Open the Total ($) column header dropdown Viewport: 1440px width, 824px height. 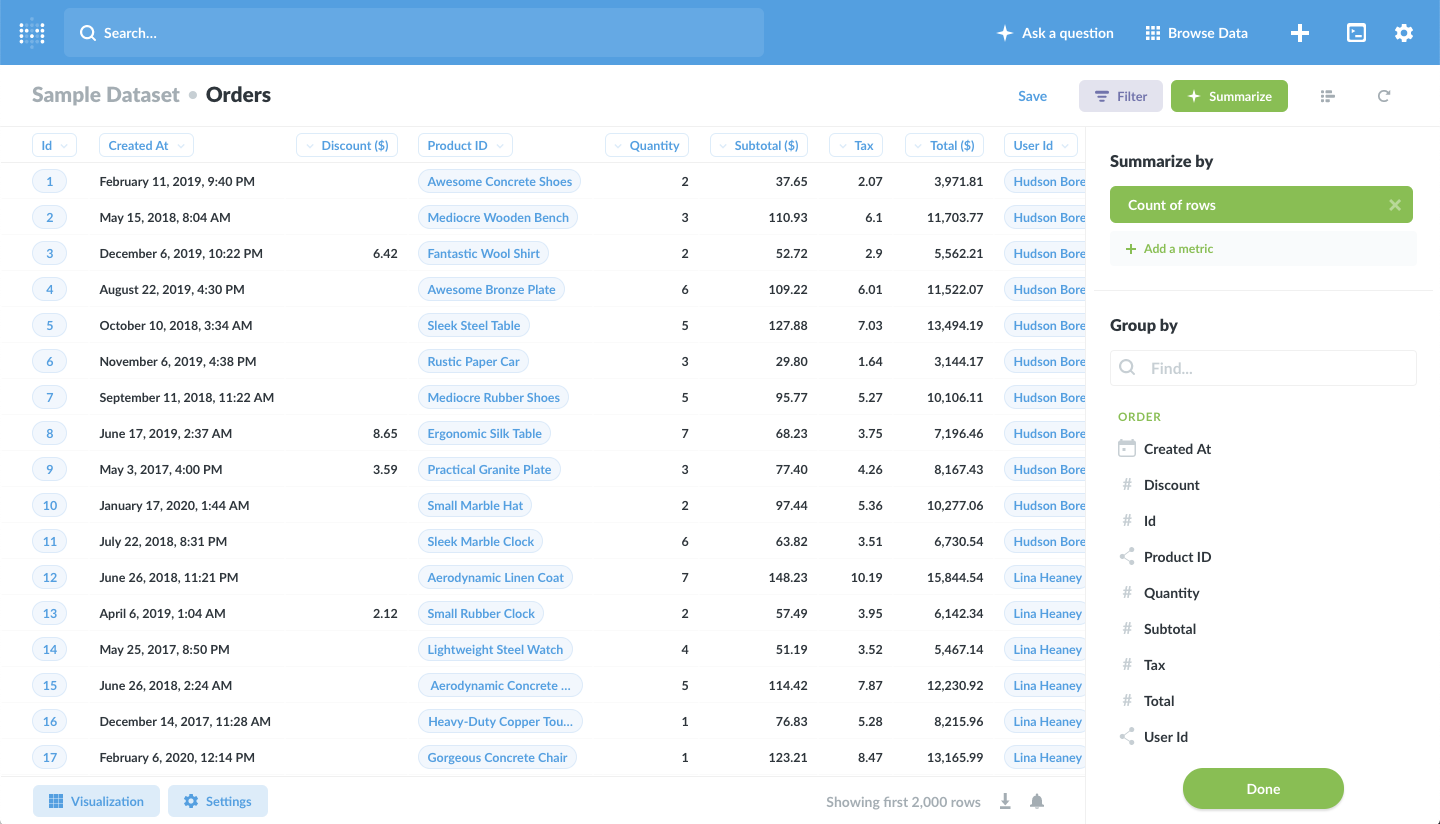pyautogui.click(x=944, y=146)
